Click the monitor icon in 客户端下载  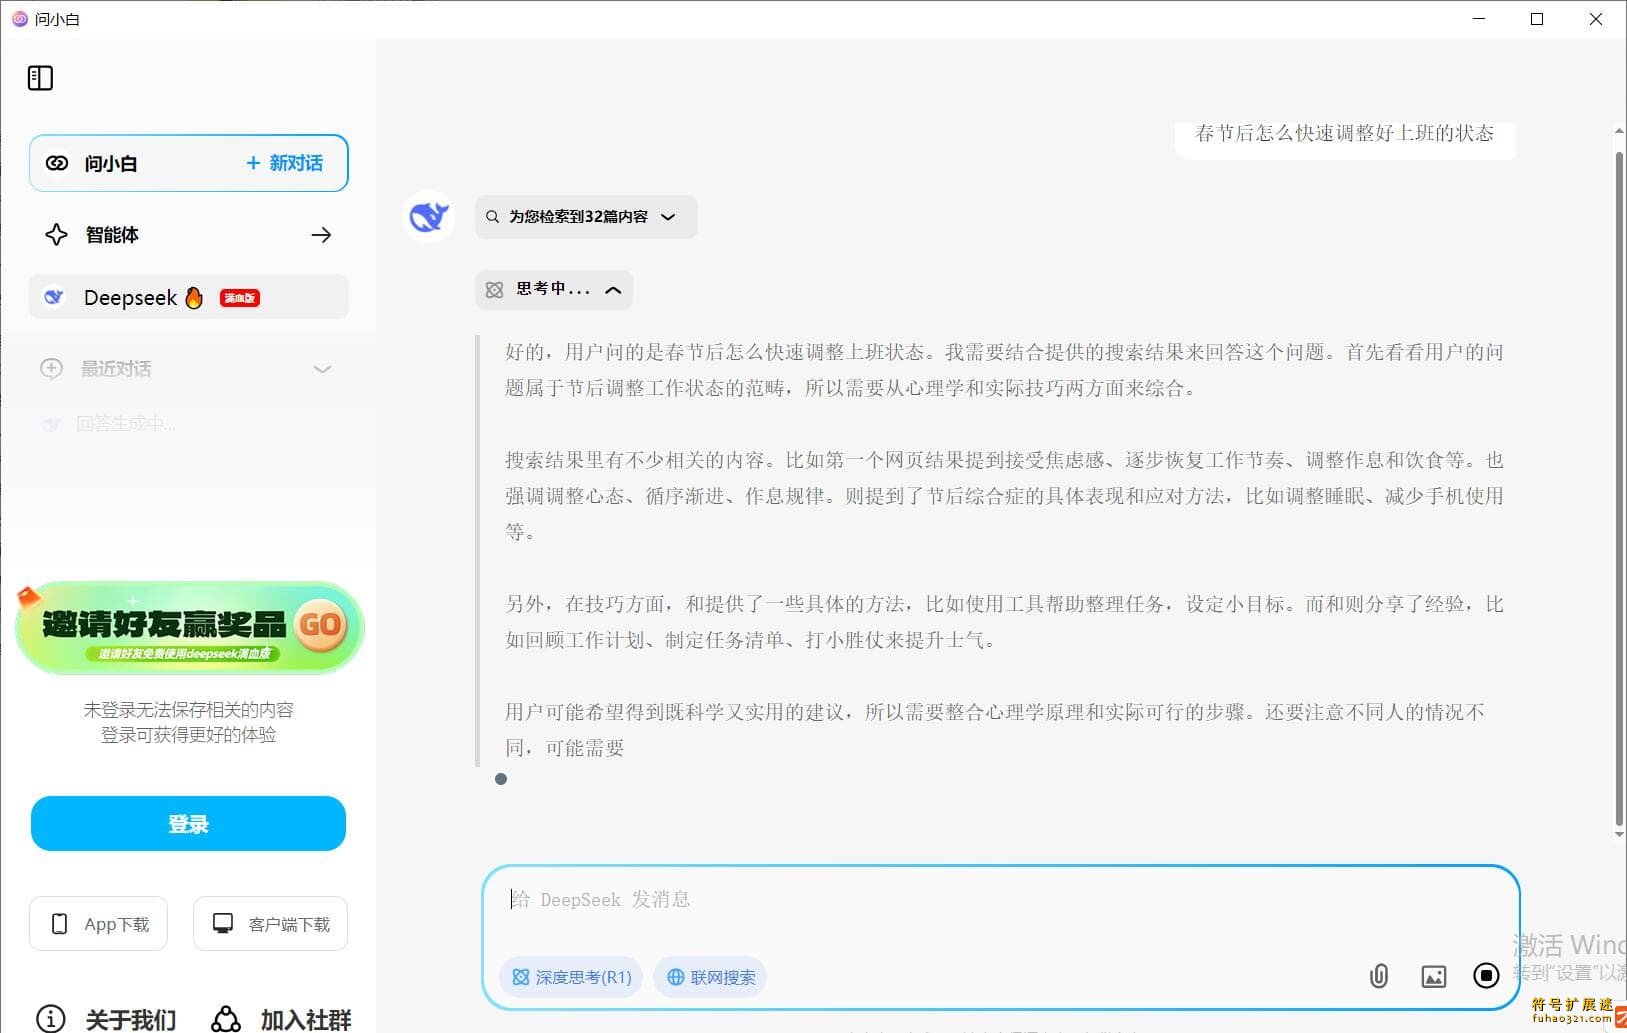223,923
